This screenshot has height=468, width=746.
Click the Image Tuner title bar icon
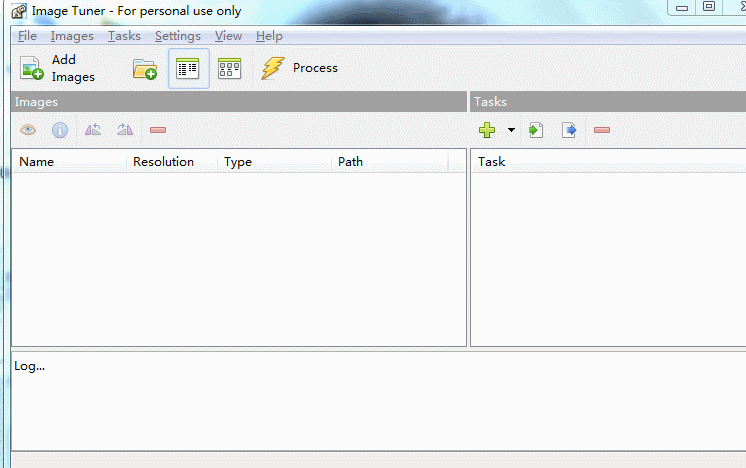pyautogui.click(x=19, y=10)
